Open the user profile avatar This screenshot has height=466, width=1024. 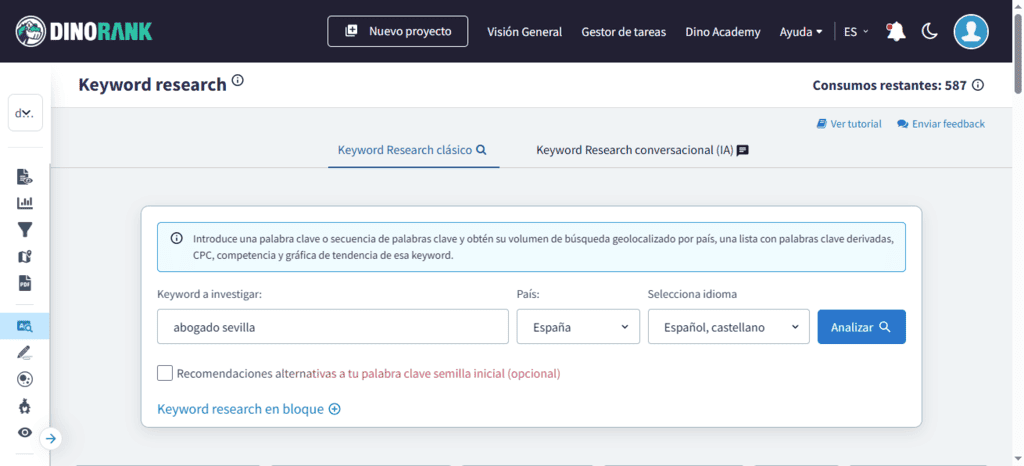click(x=970, y=31)
